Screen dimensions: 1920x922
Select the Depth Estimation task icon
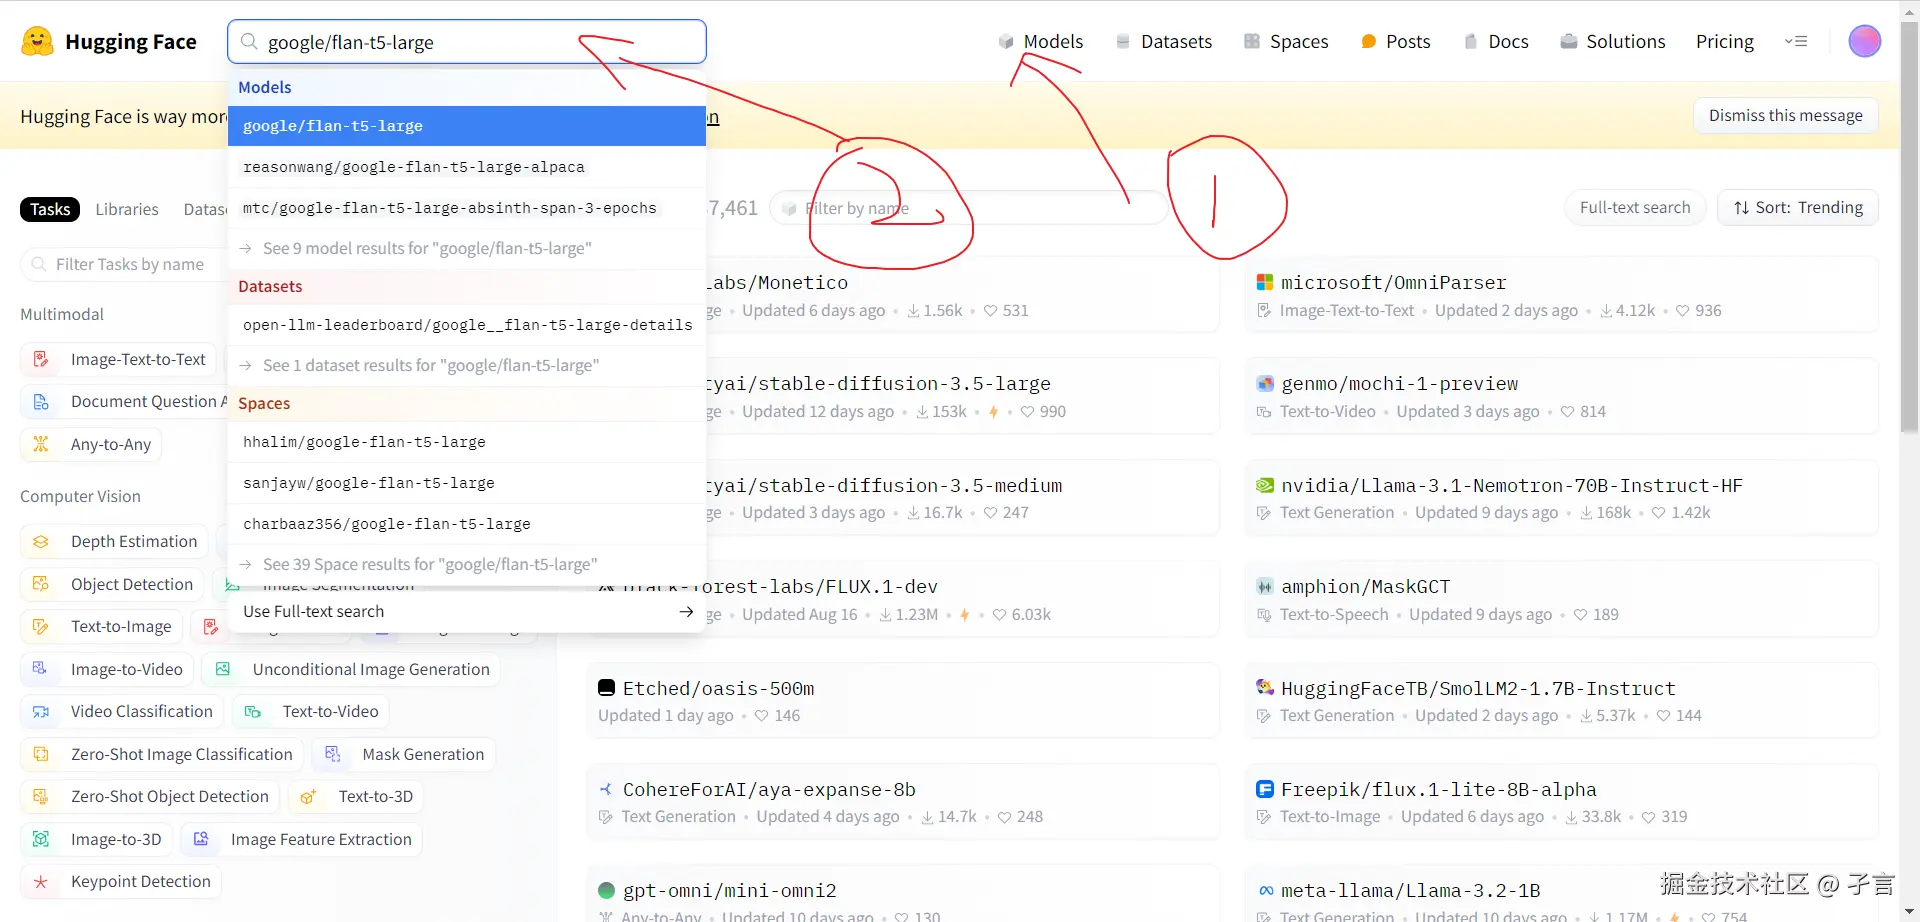(x=40, y=541)
